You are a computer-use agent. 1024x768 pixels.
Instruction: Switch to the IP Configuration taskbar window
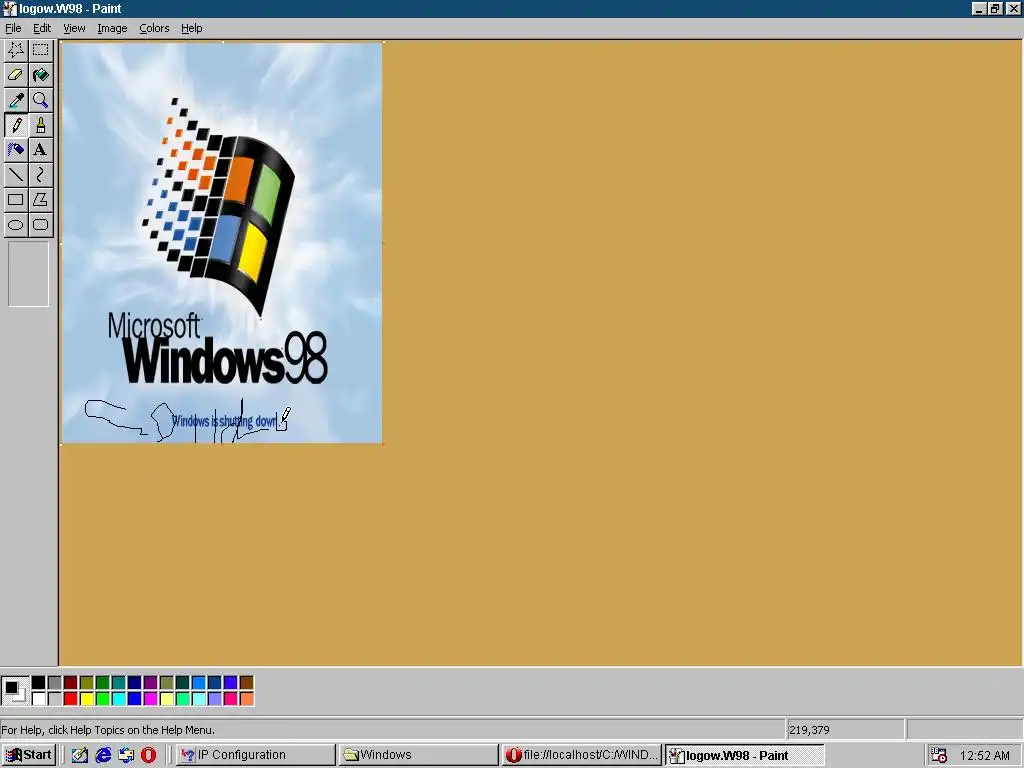[255, 755]
